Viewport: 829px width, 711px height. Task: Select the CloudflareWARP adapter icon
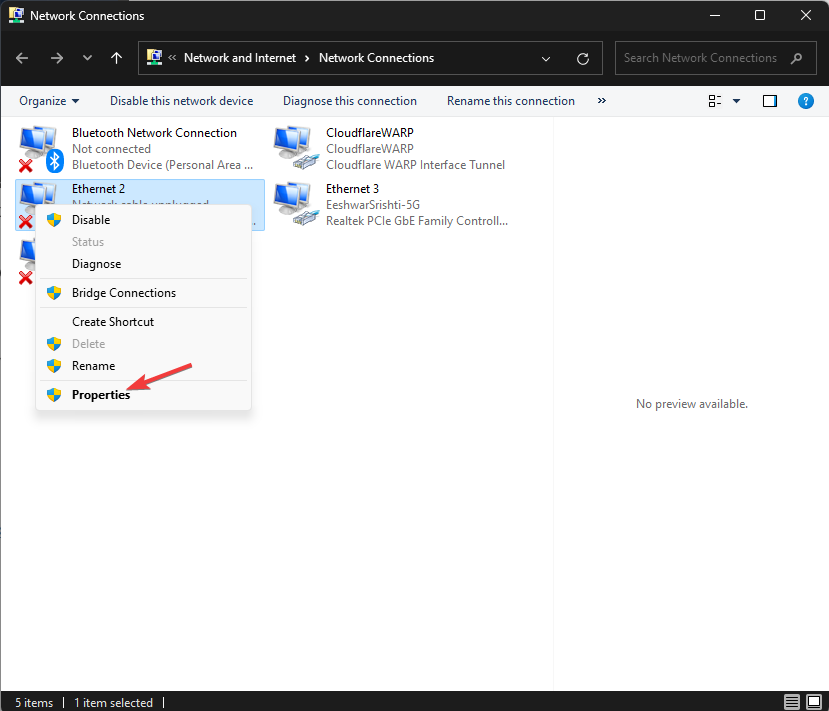(x=297, y=148)
